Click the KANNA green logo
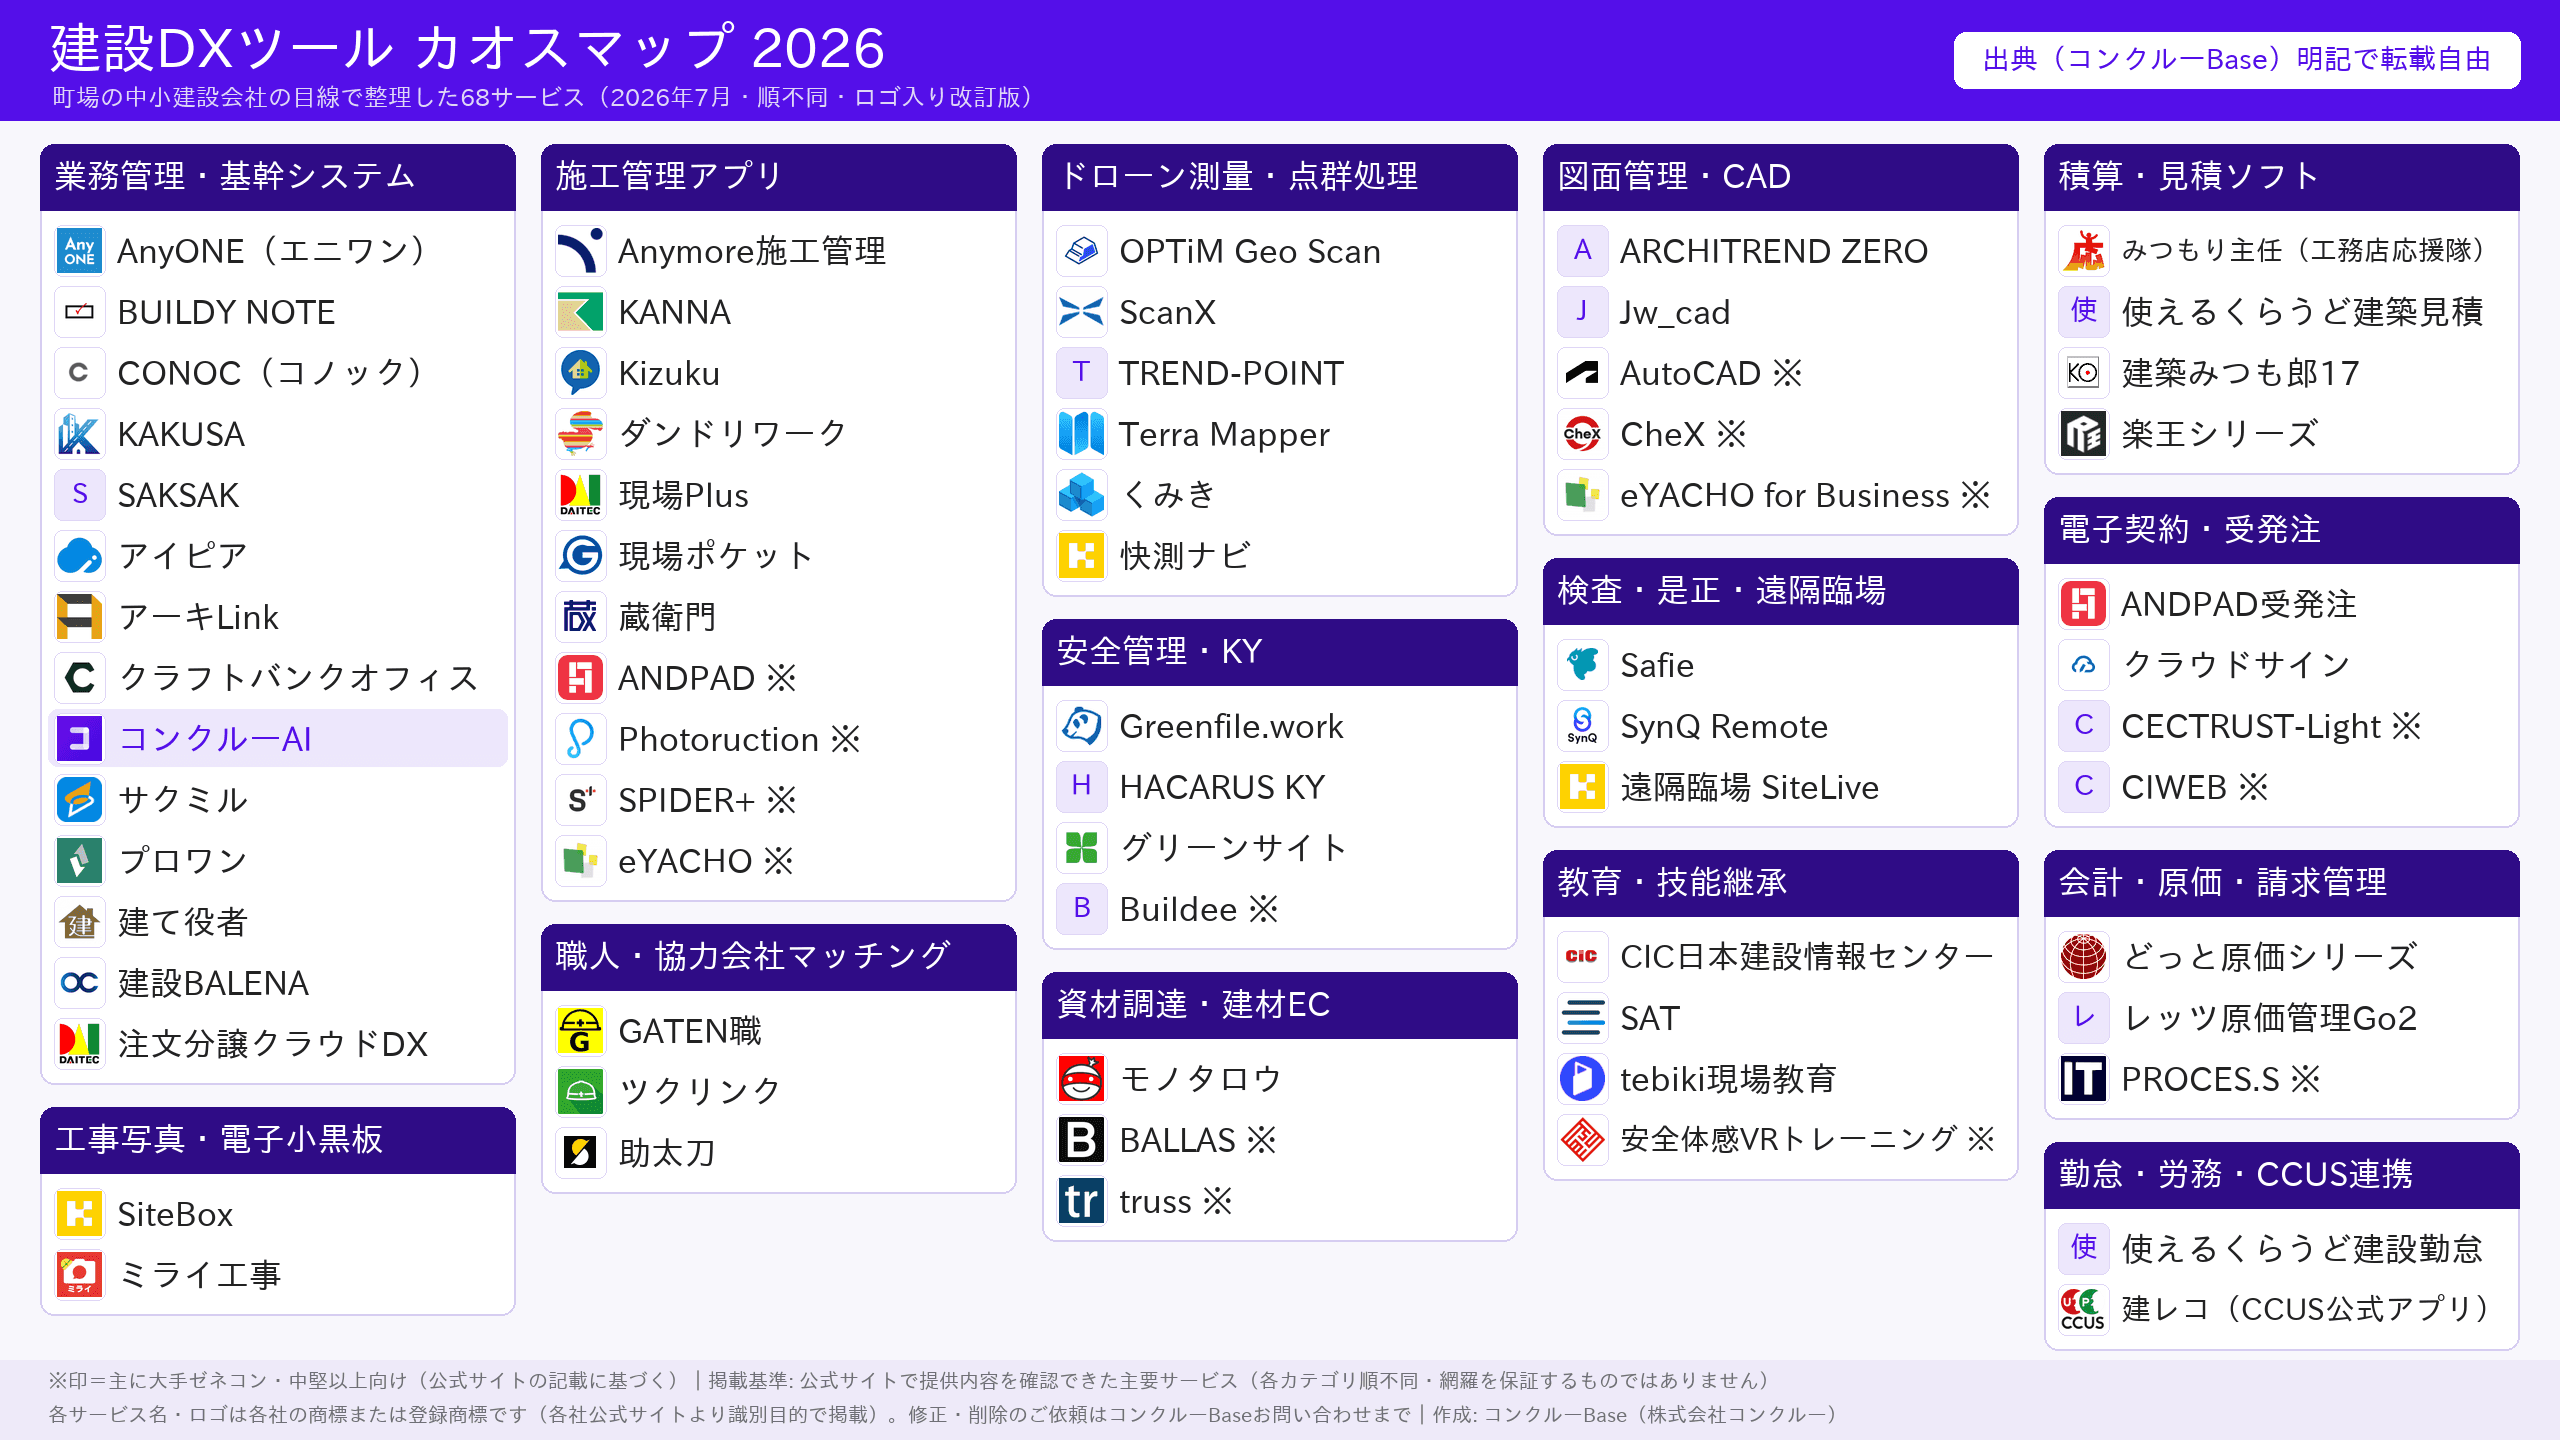The image size is (2560, 1440). 580,312
